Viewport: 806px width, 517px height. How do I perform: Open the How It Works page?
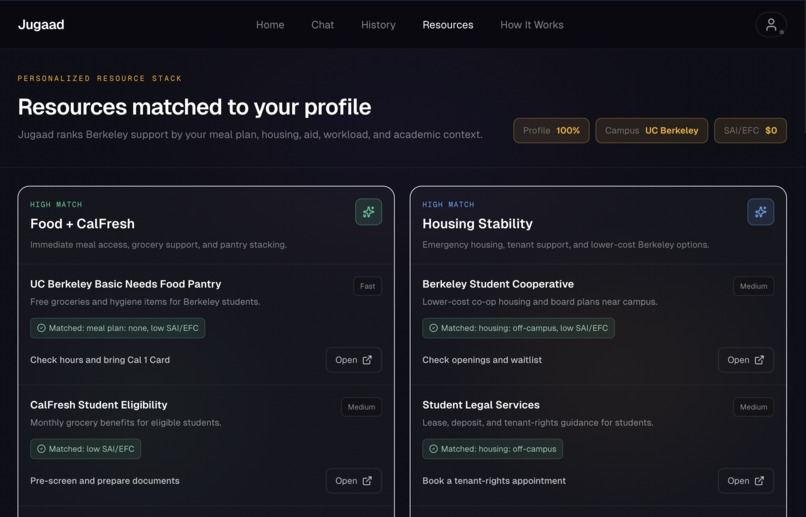click(x=532, y=25)
